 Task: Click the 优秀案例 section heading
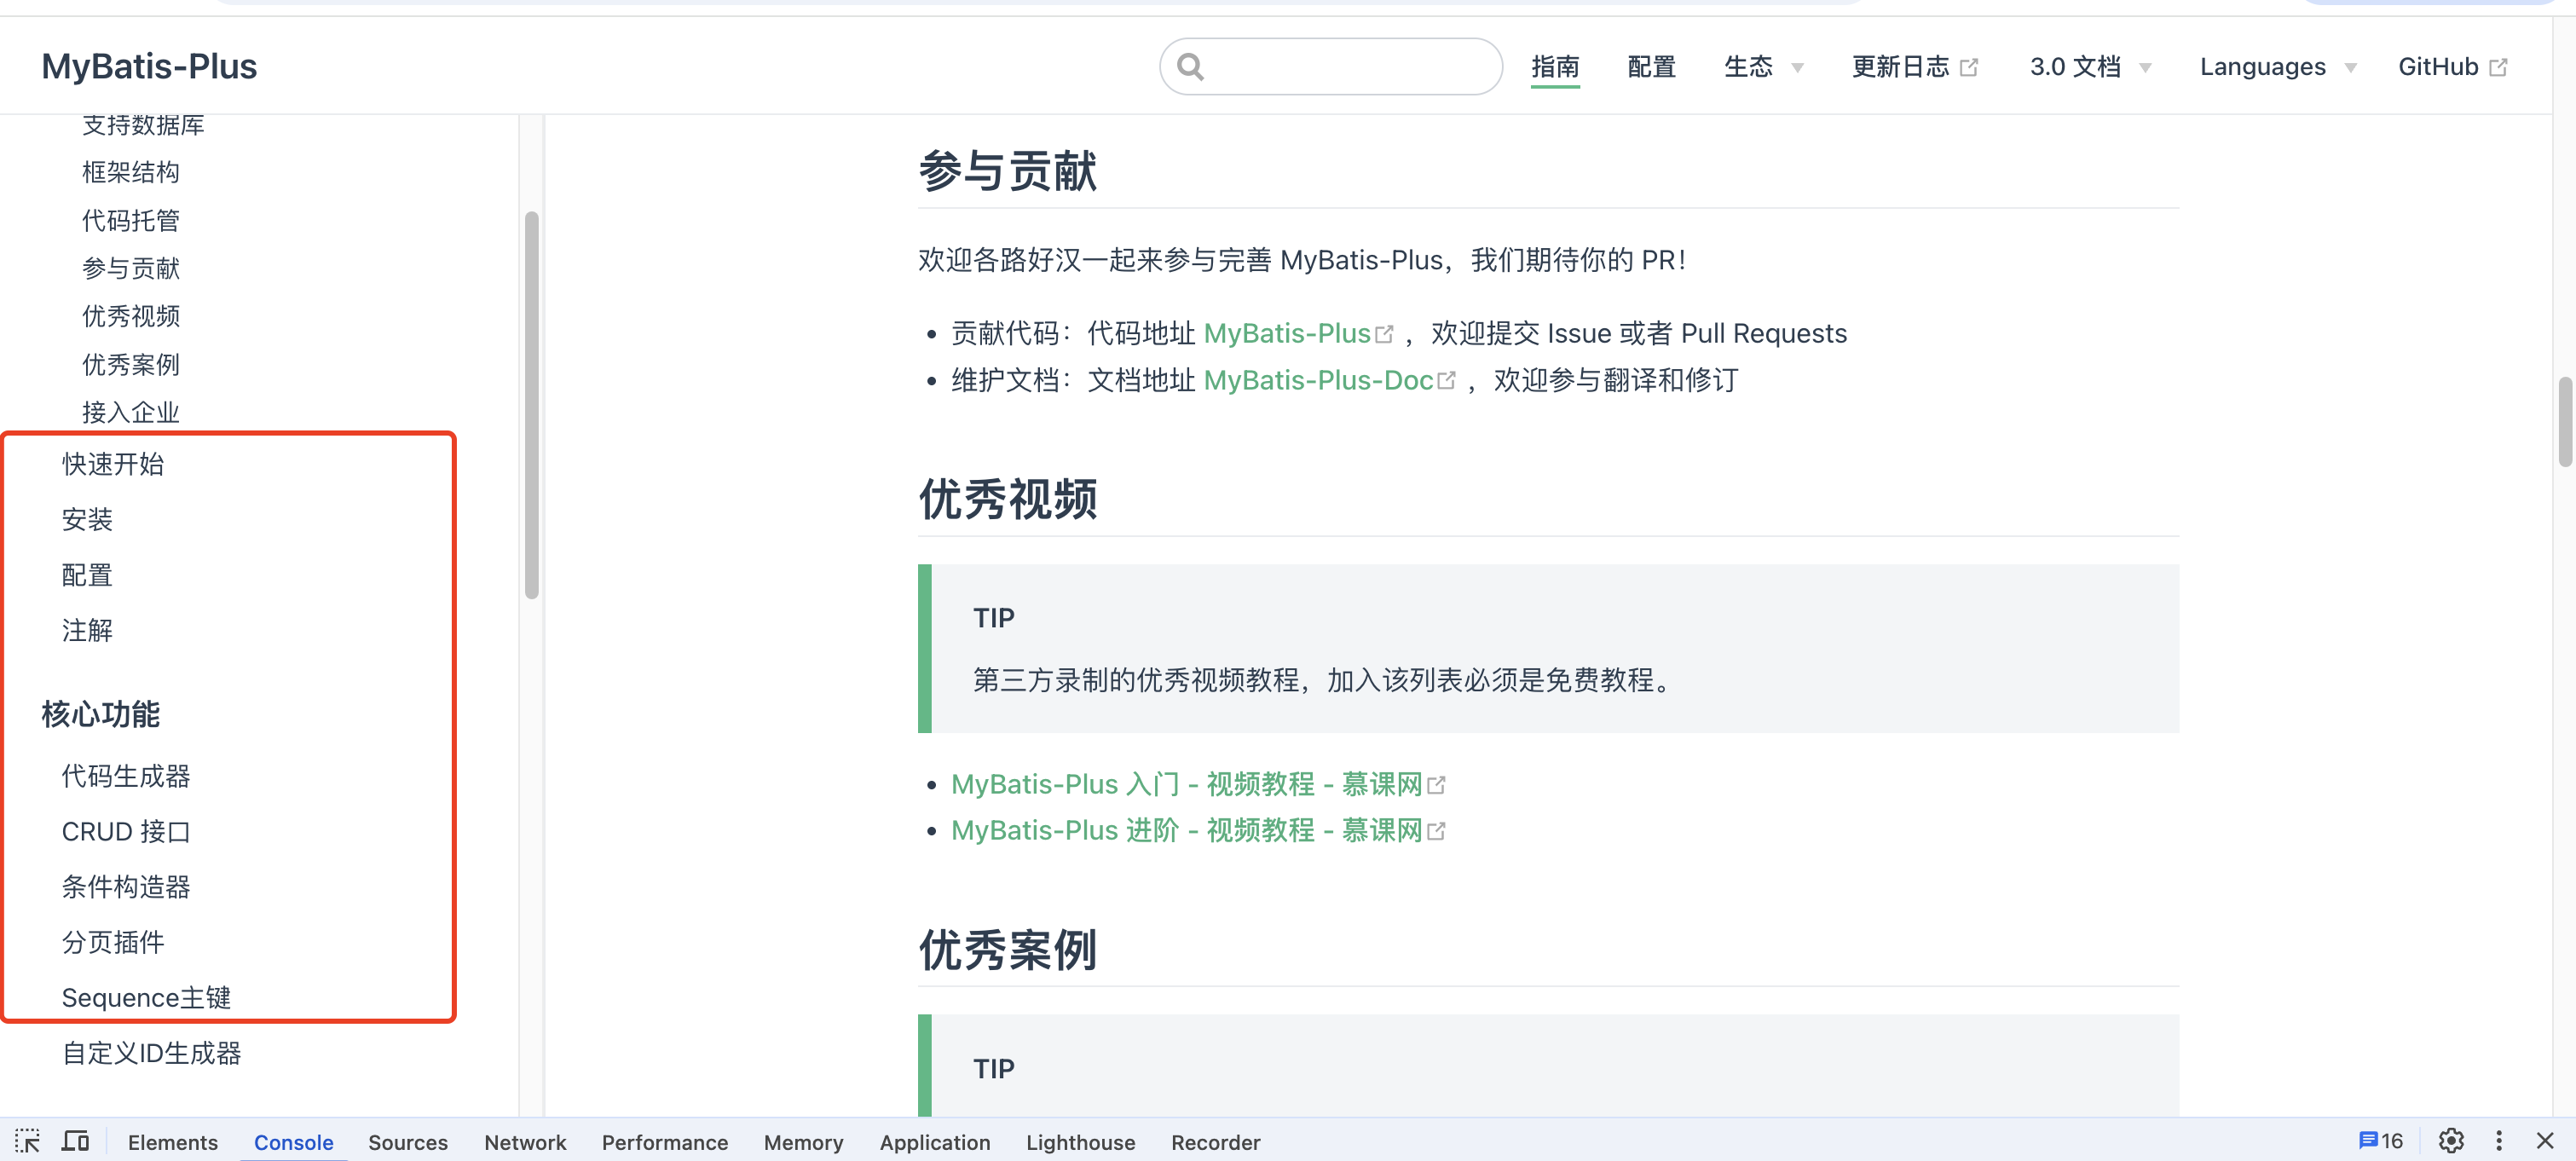click(1007, 951)
